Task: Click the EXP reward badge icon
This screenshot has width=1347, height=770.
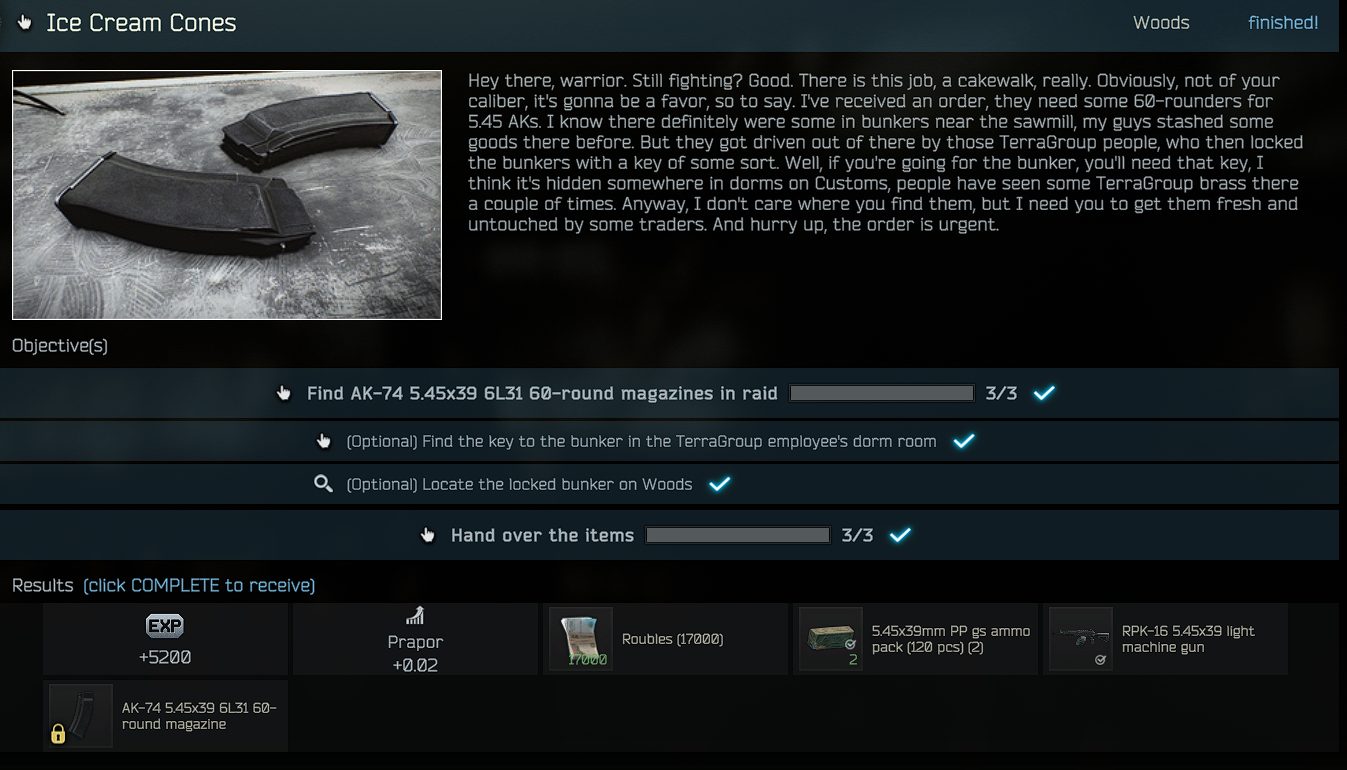Action: point(165,626)
